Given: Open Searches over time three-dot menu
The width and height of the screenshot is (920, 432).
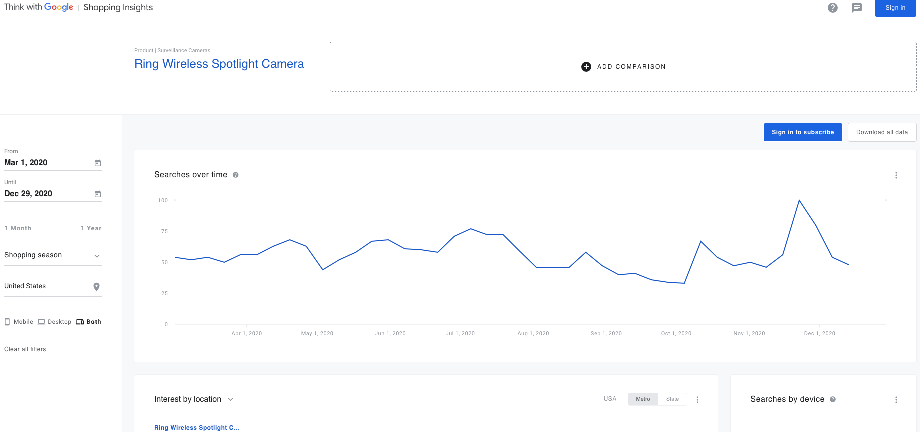Looking at the screenshot, I should tap(896, 175).
